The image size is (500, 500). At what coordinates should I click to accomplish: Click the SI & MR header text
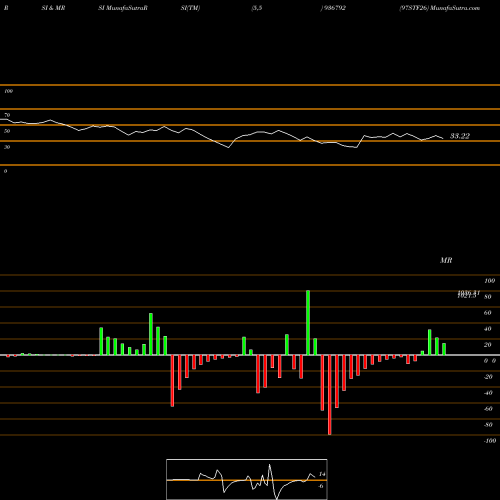click(x=53, y=8)
